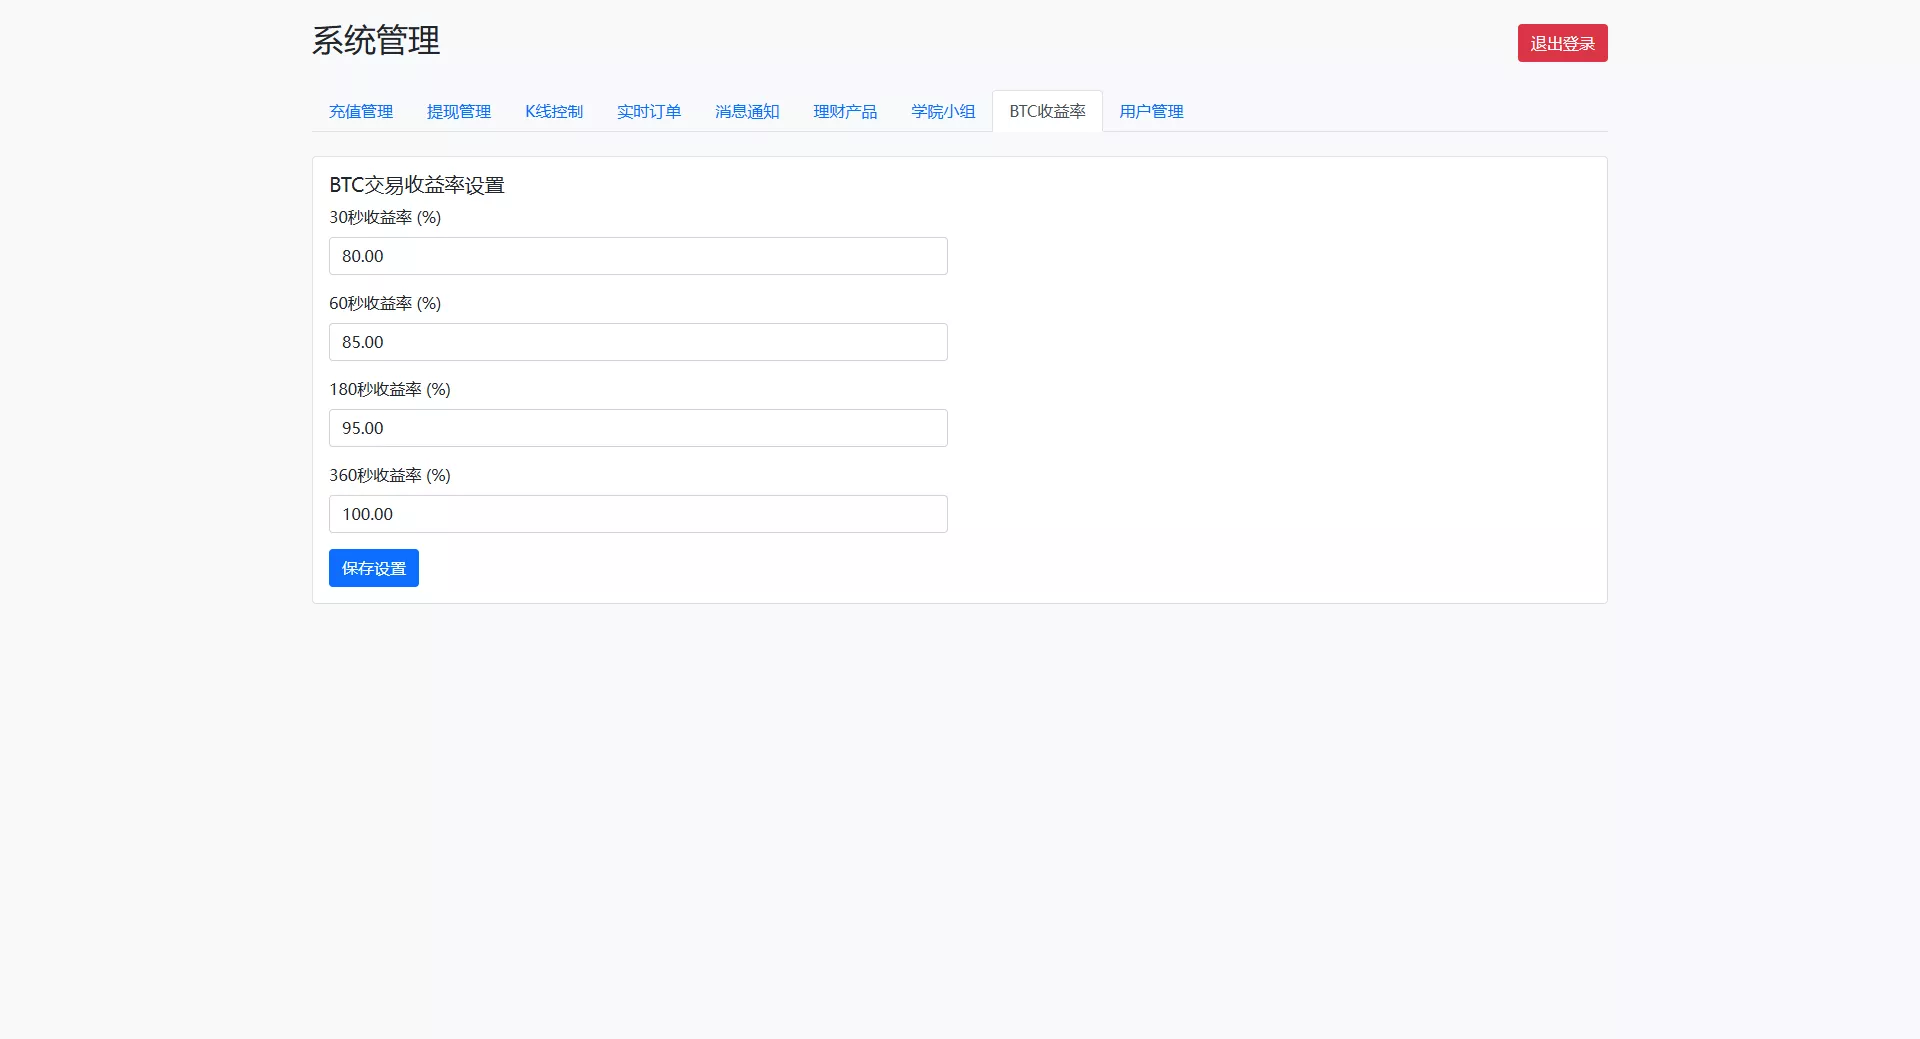Switch to the 提现管理 tab
1920x1039 pixels.
click(459, 112)
